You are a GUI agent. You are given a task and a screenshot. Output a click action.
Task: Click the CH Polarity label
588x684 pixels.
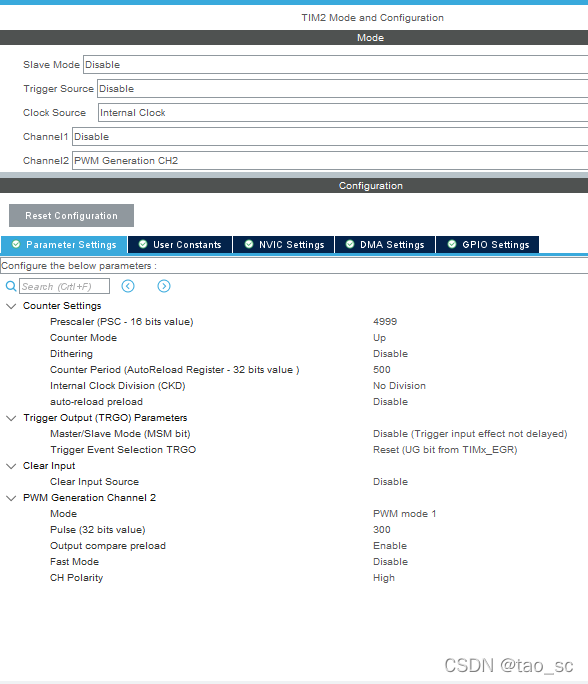pyautogui.click(x=76, y=578)
